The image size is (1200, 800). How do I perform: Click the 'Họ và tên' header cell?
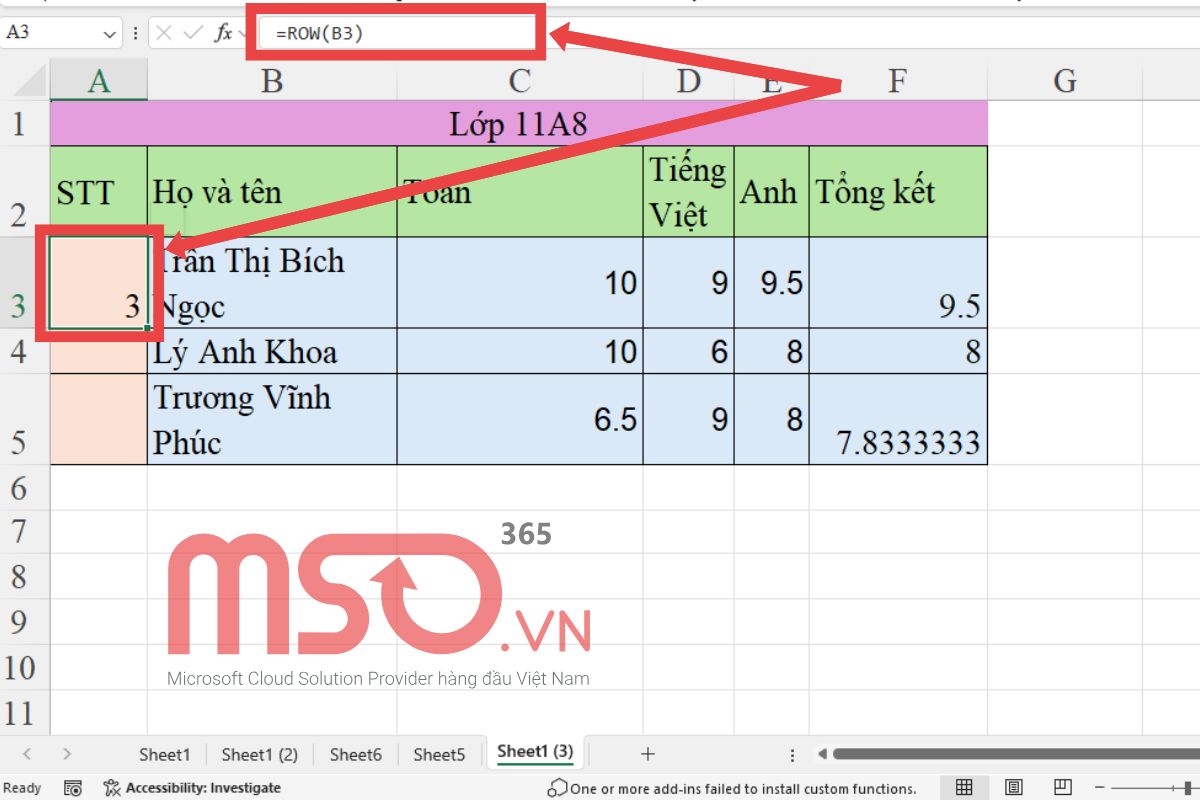(272, 192)
